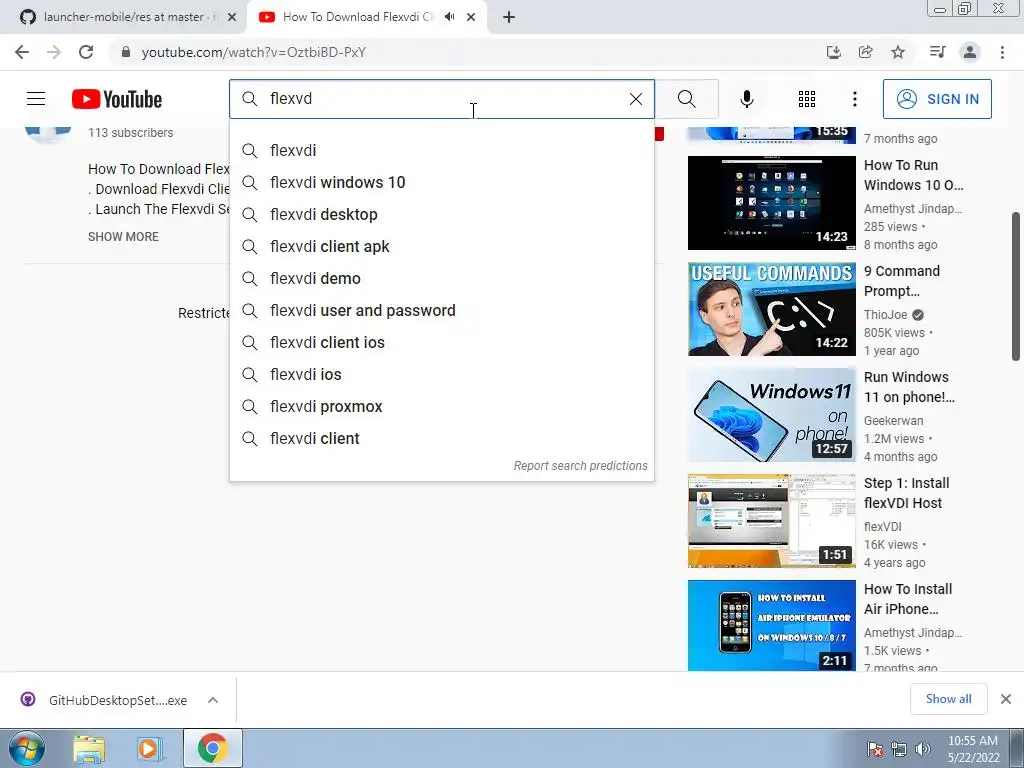Open YouTube settings three-dot menu
Viewport: 1024px width, 768px height.
[x=854, y=99]
